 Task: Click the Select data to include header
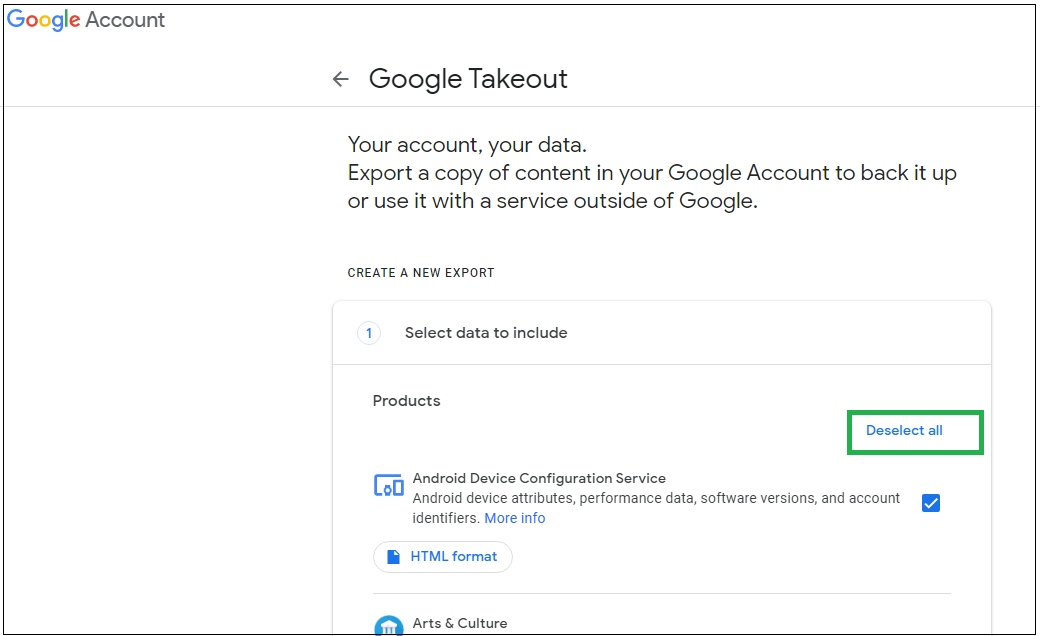(486, 333)
